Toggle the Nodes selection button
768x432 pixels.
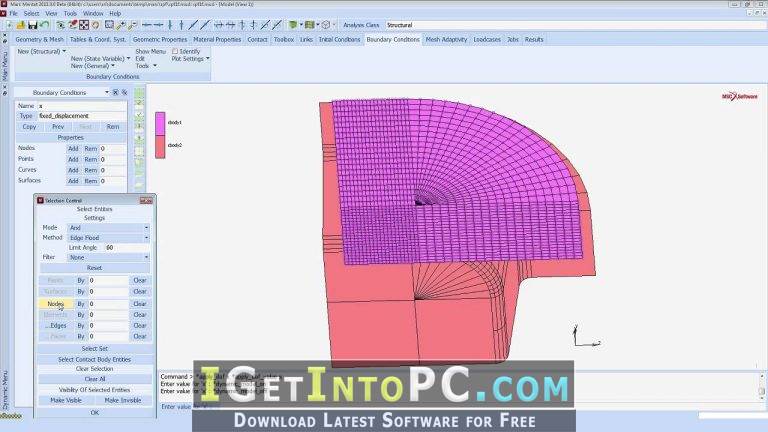[x=55, y=304]
